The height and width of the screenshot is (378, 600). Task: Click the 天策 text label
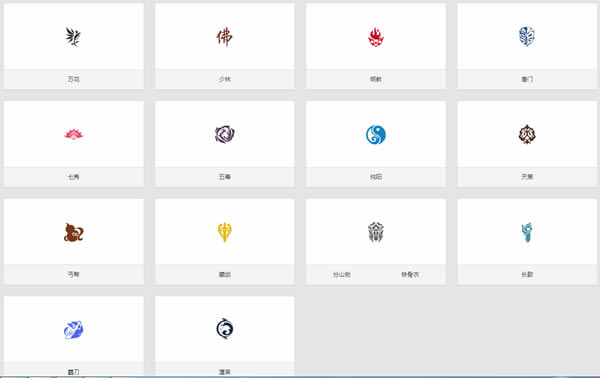point(527,177)
